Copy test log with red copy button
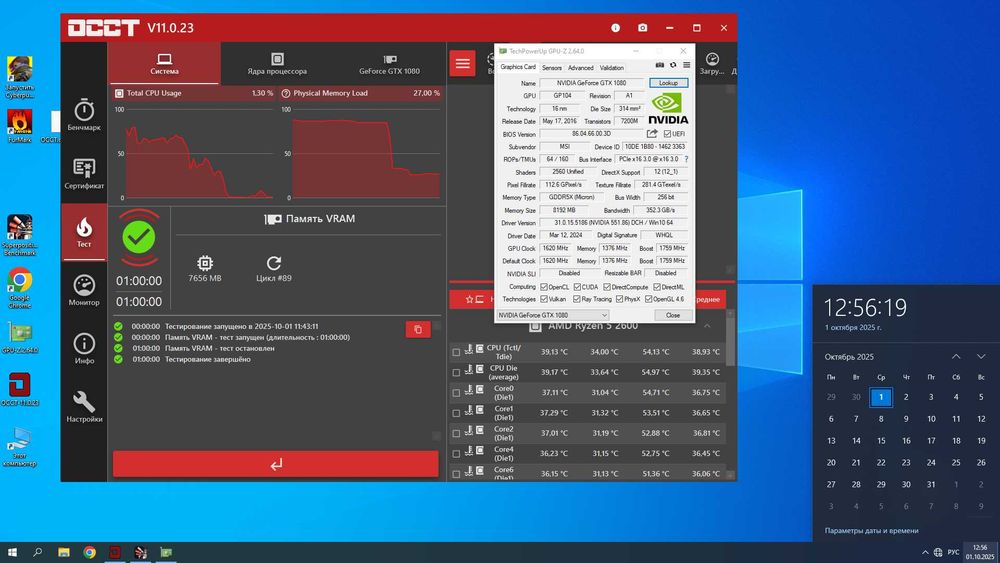The width and height of the screenshot is (1000, 563). [418, 330]
